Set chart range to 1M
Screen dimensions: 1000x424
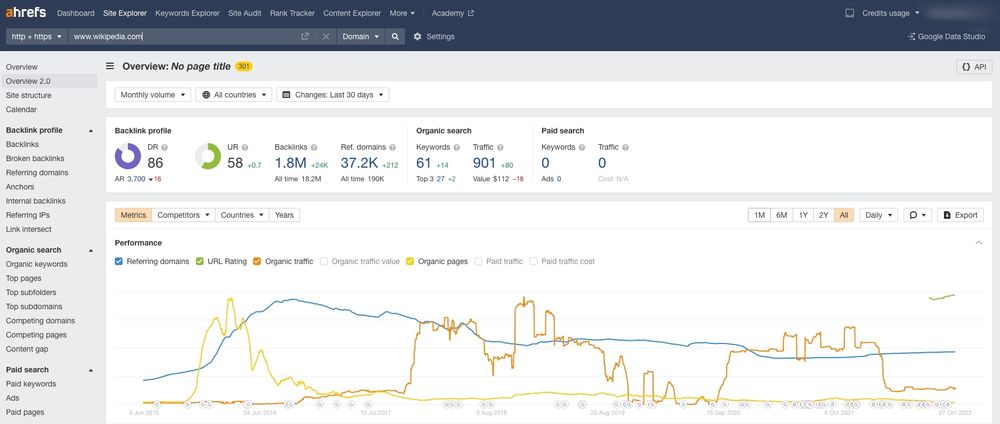point(759,215)
